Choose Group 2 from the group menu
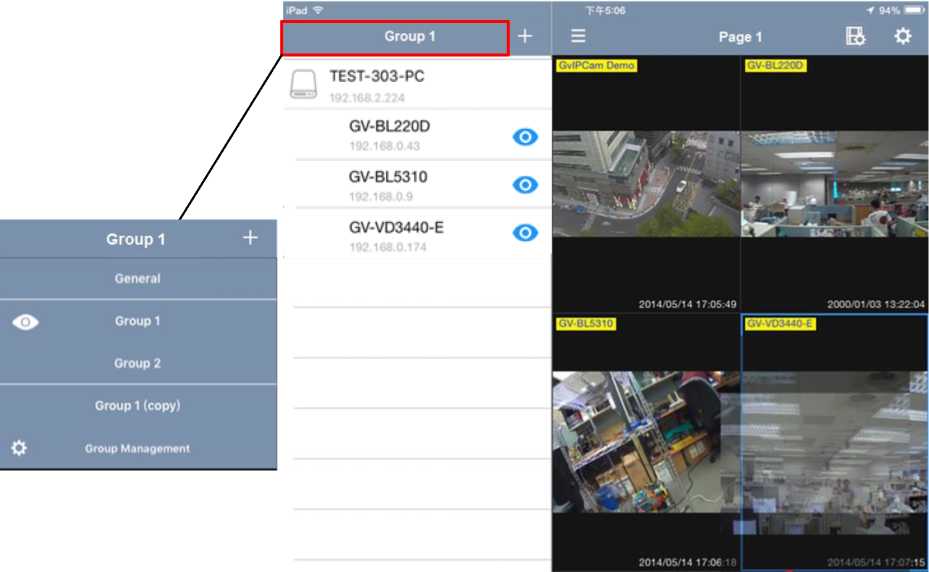 (137, 363)
